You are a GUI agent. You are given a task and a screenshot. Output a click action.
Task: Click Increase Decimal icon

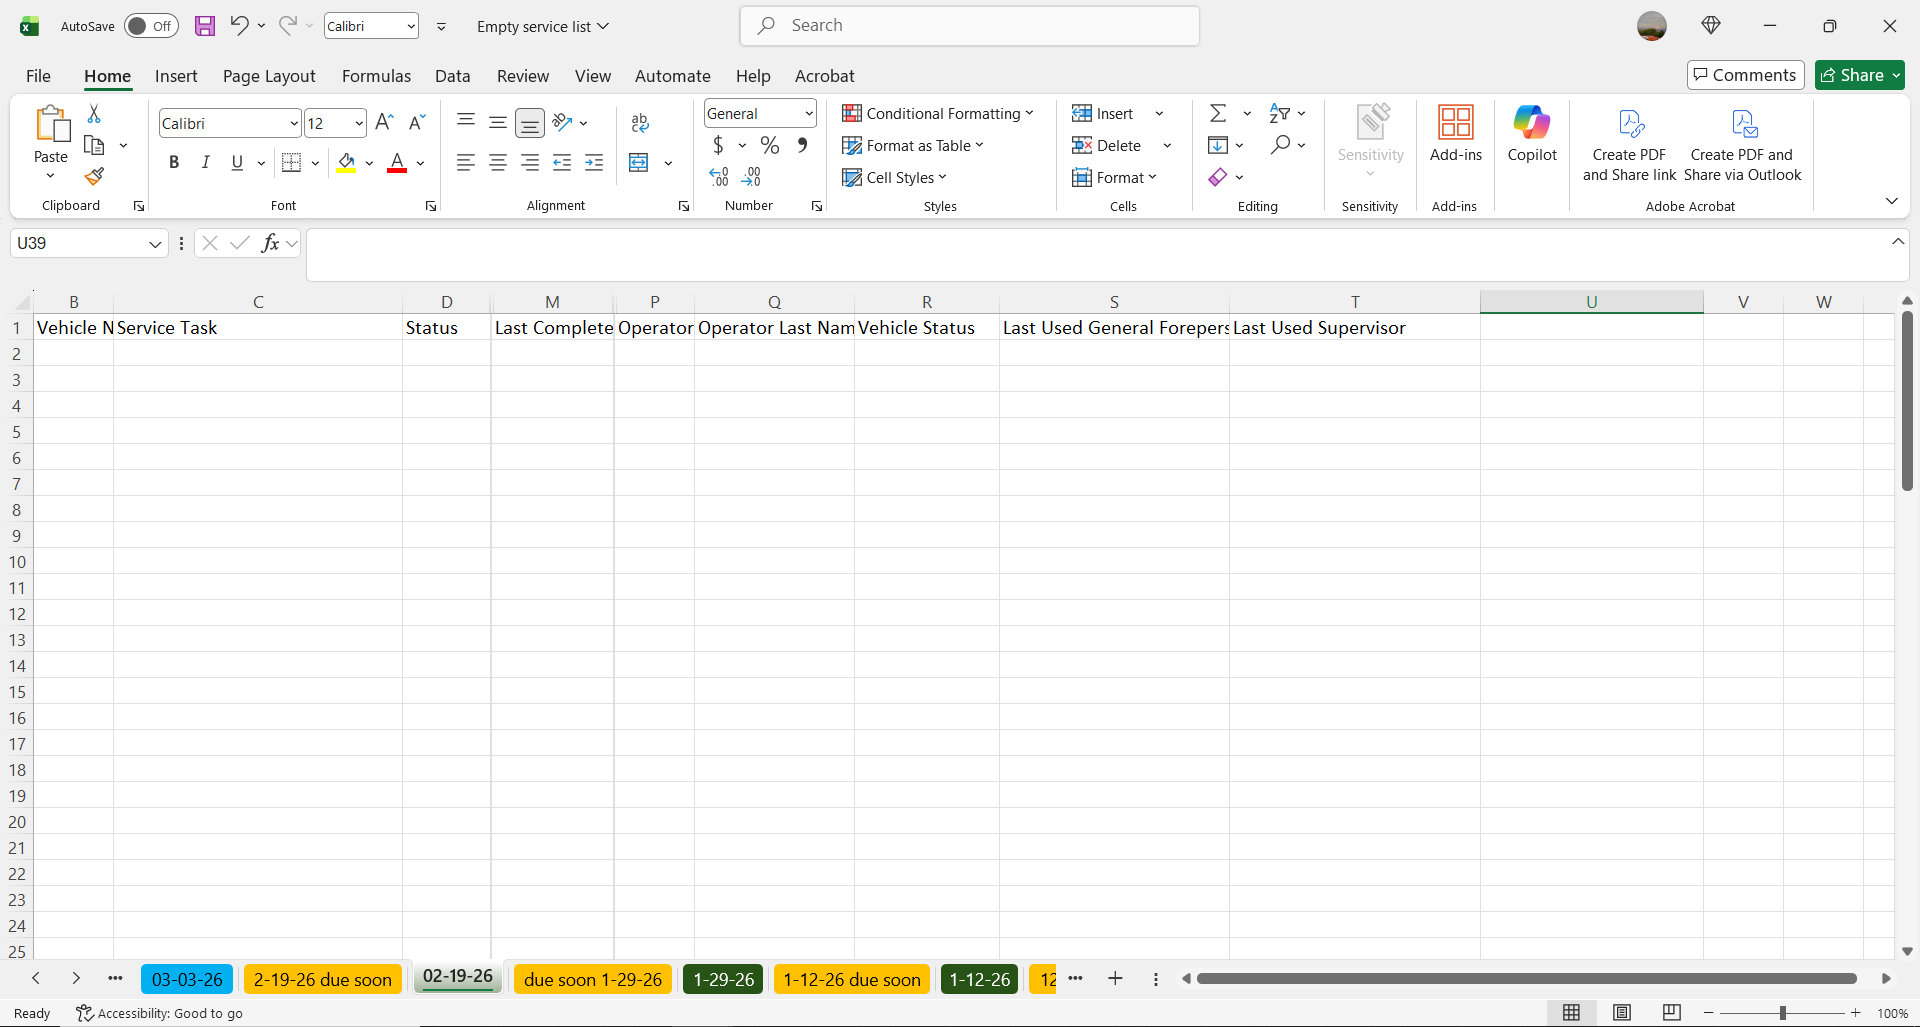pyautogui.click(x=719, y=177)
